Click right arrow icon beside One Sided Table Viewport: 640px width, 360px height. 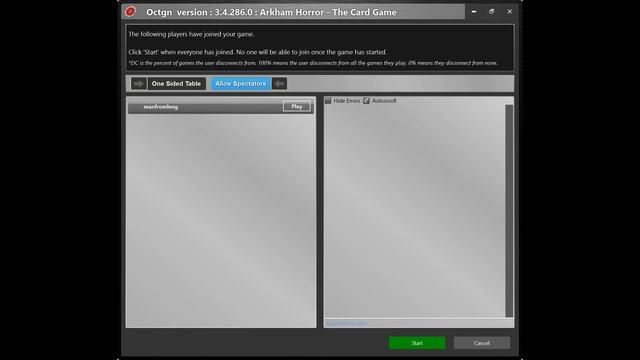pyautogui.click(x=138, y=84)
